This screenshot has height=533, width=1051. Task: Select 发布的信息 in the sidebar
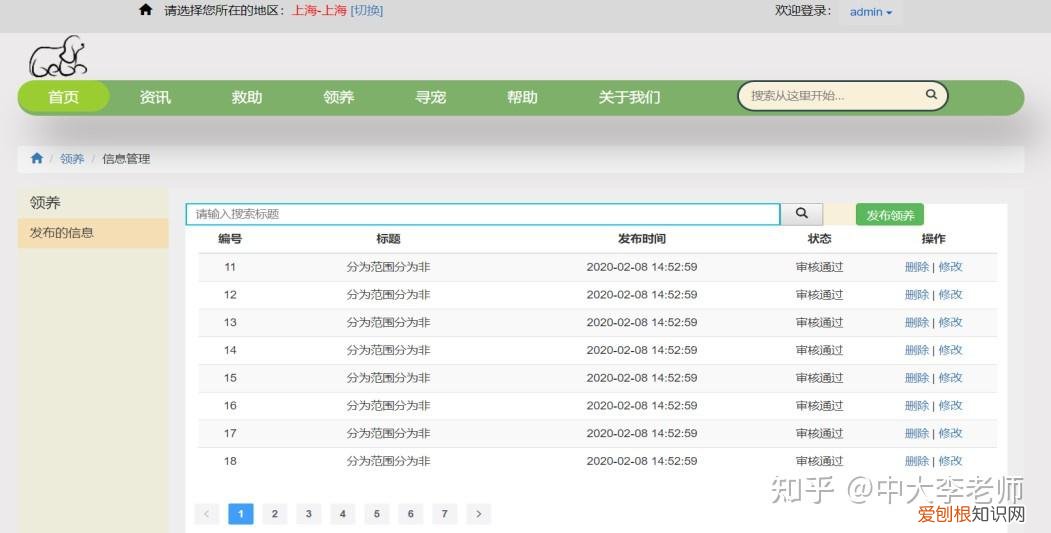93,233
